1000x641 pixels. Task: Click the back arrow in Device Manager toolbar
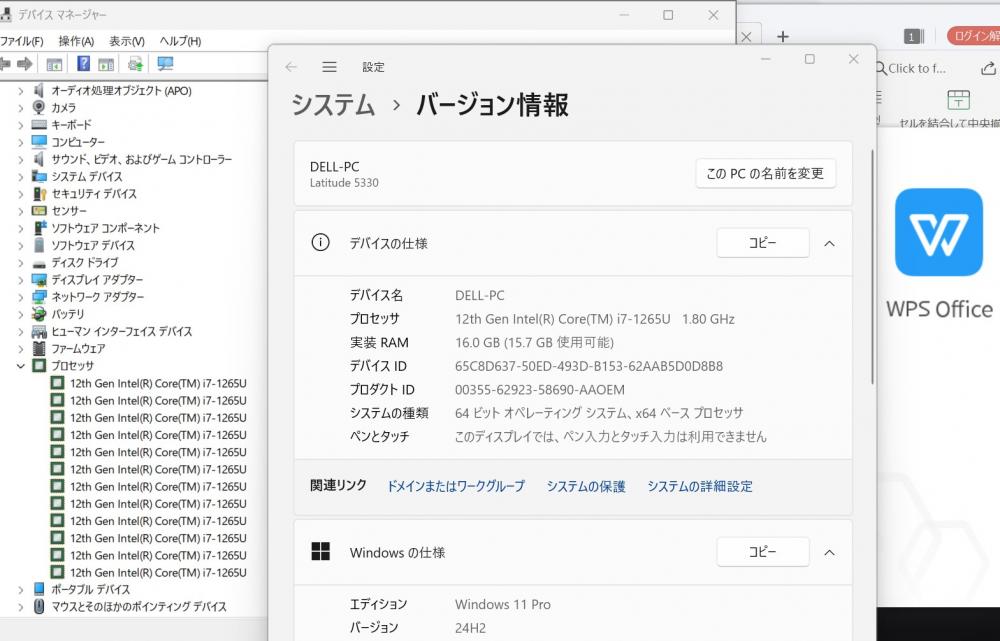(x=4, y=64)
